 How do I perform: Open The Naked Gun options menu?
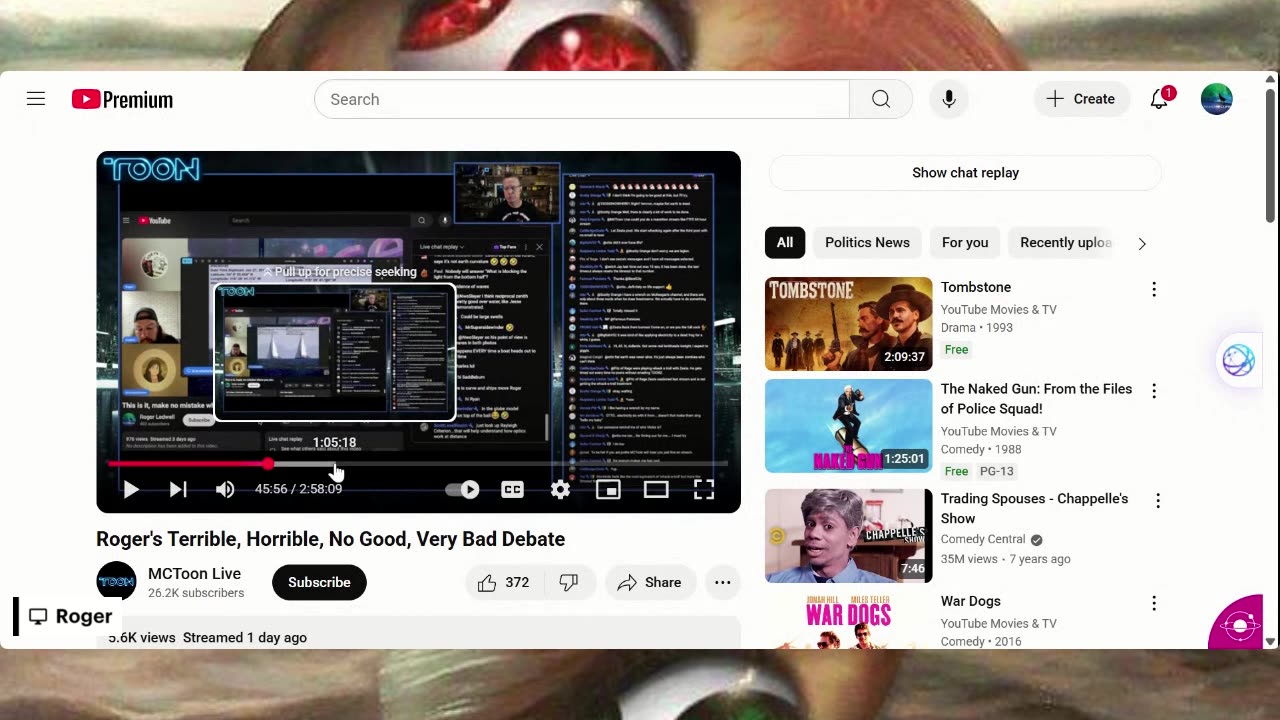pos(1154,391)
